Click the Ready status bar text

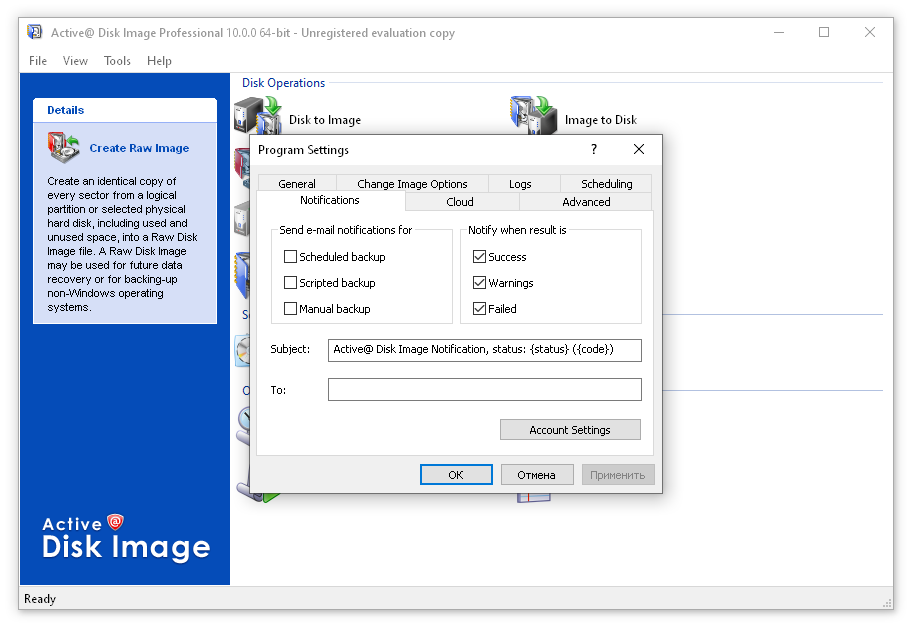coord(40,599)
